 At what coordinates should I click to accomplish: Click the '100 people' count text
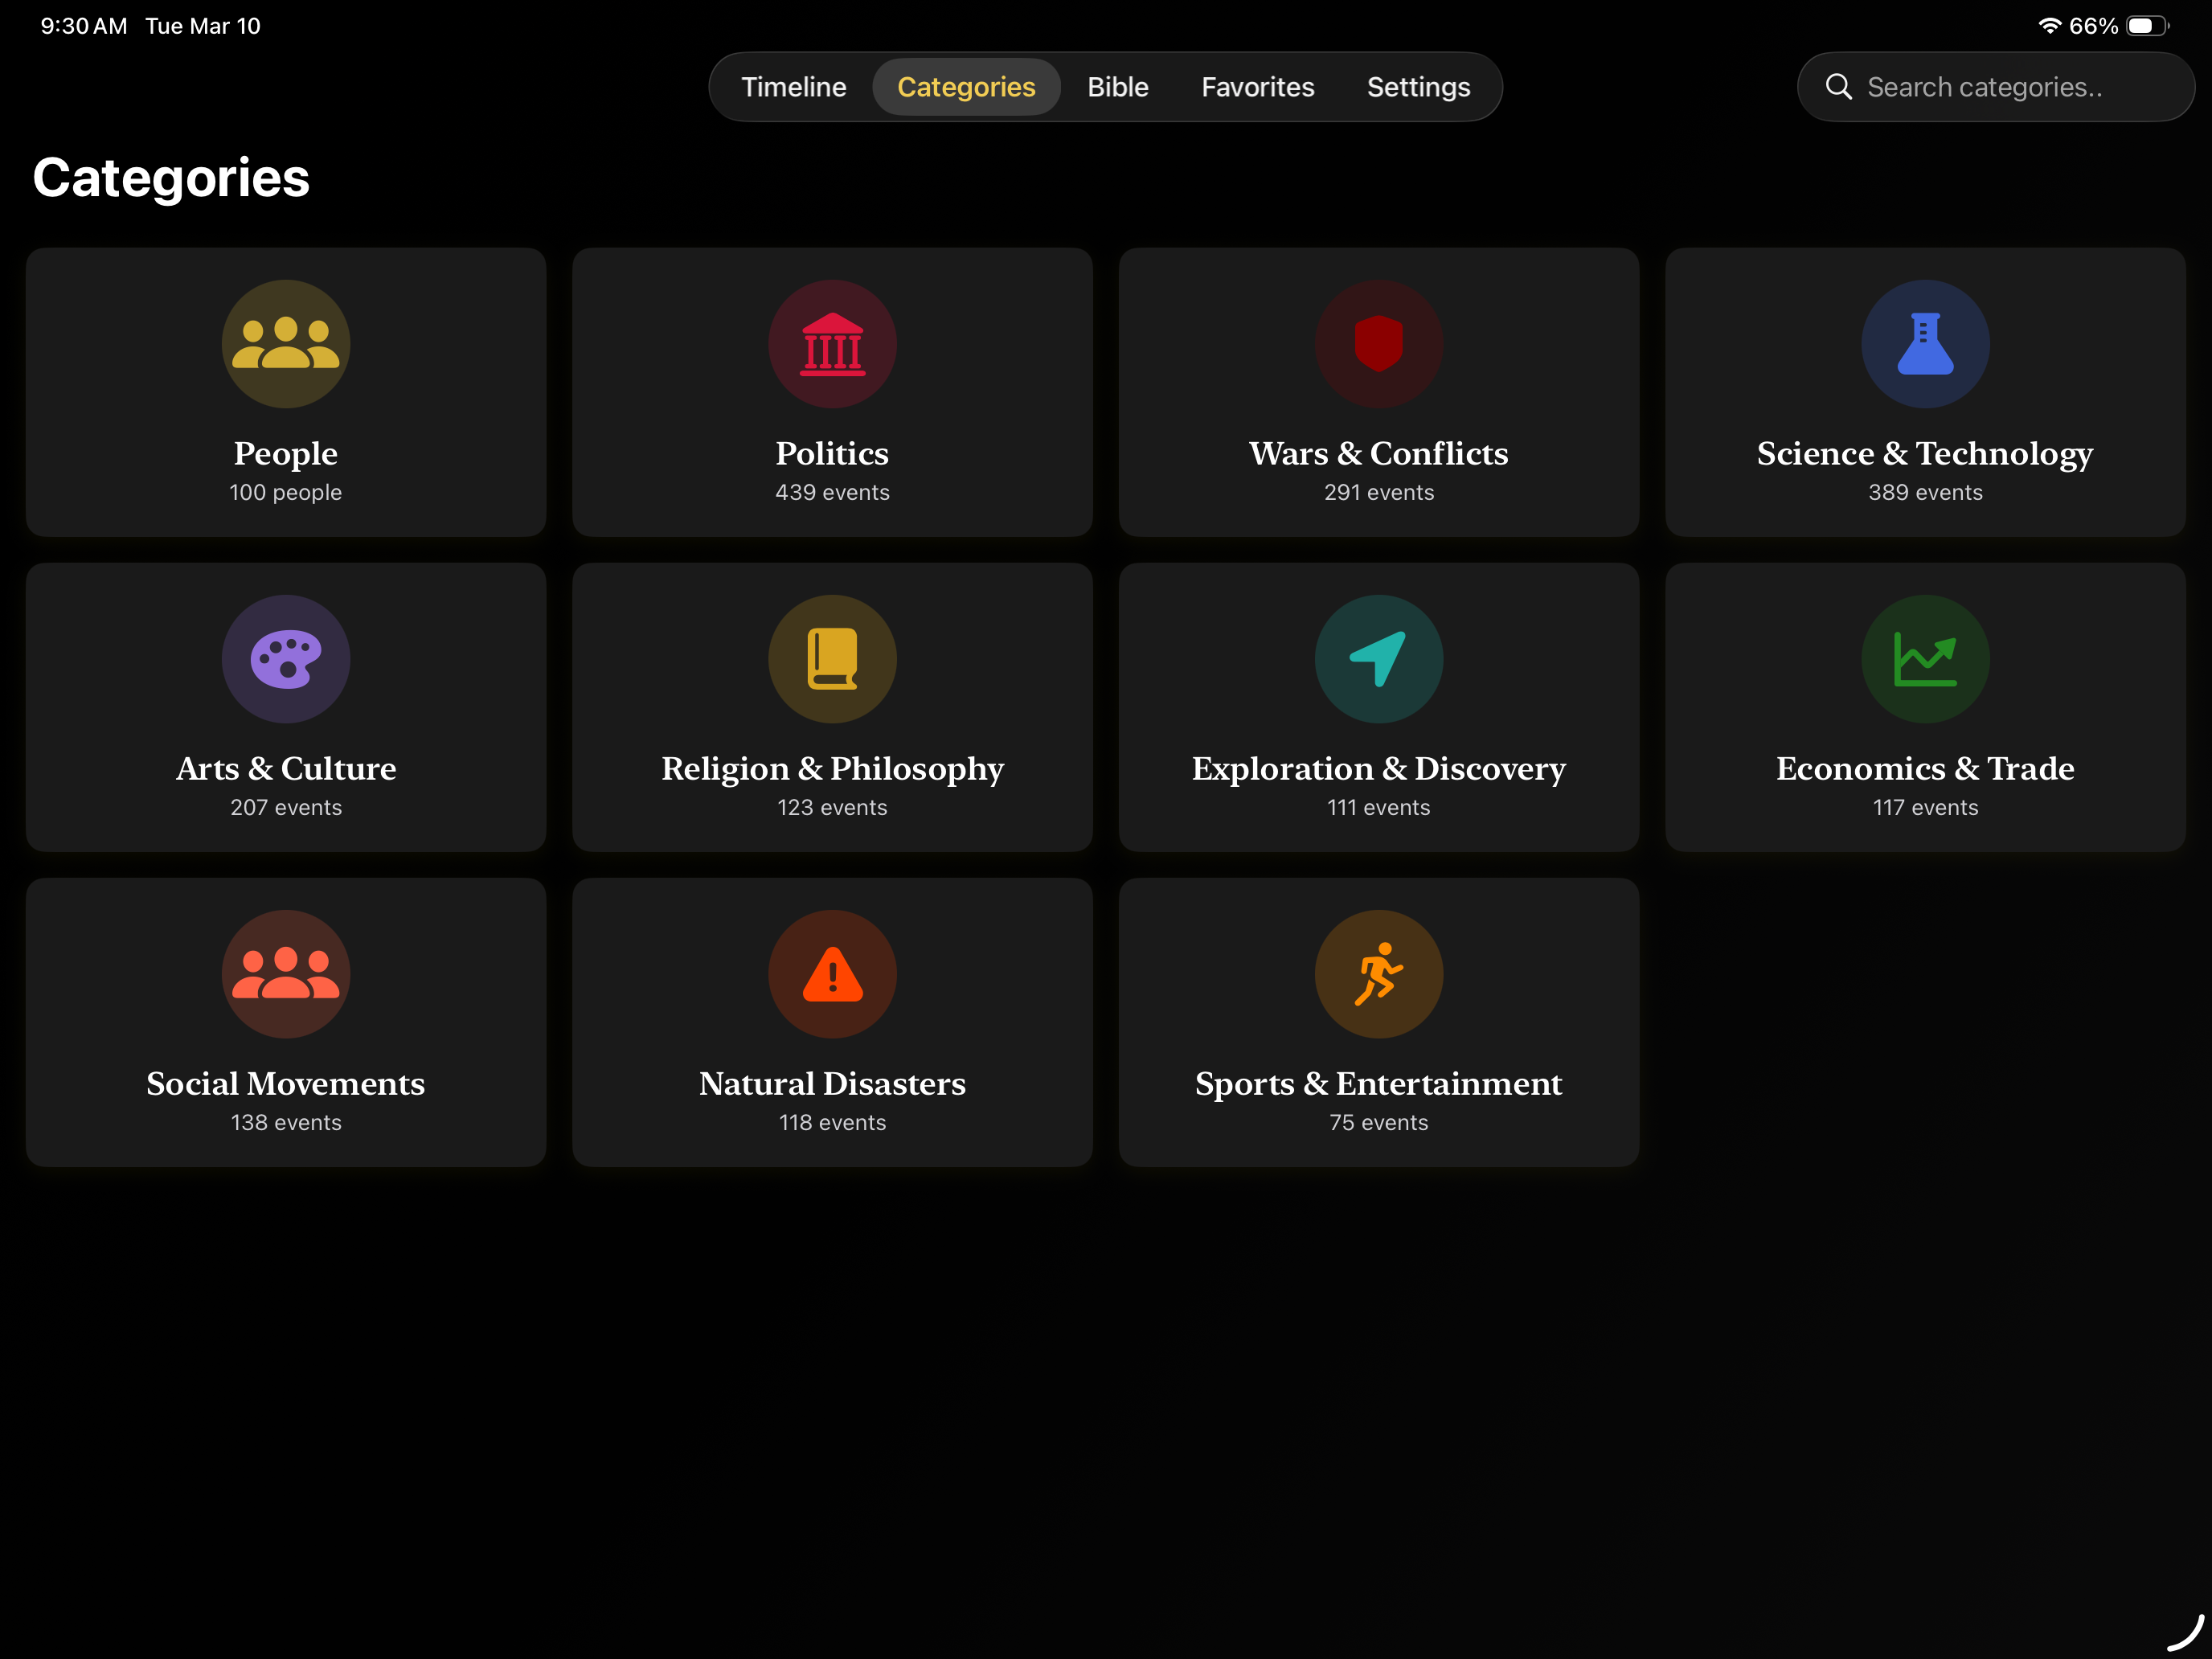click(286, 492)
